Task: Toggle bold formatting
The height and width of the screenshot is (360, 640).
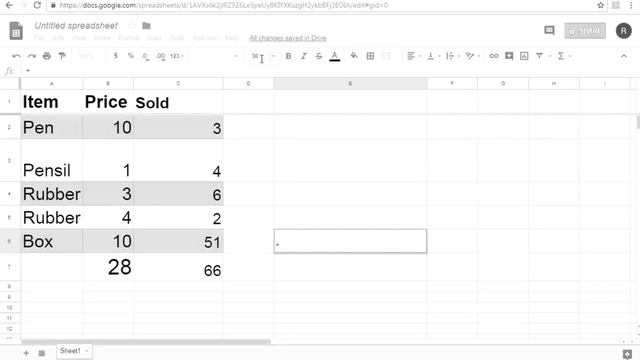Action: (x=288, y=56)
